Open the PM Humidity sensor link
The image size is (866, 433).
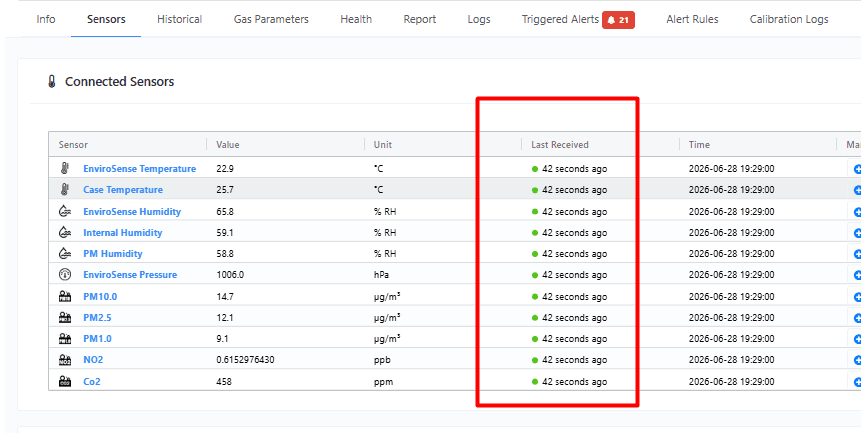pyautogui.click(x=113, y=254)
